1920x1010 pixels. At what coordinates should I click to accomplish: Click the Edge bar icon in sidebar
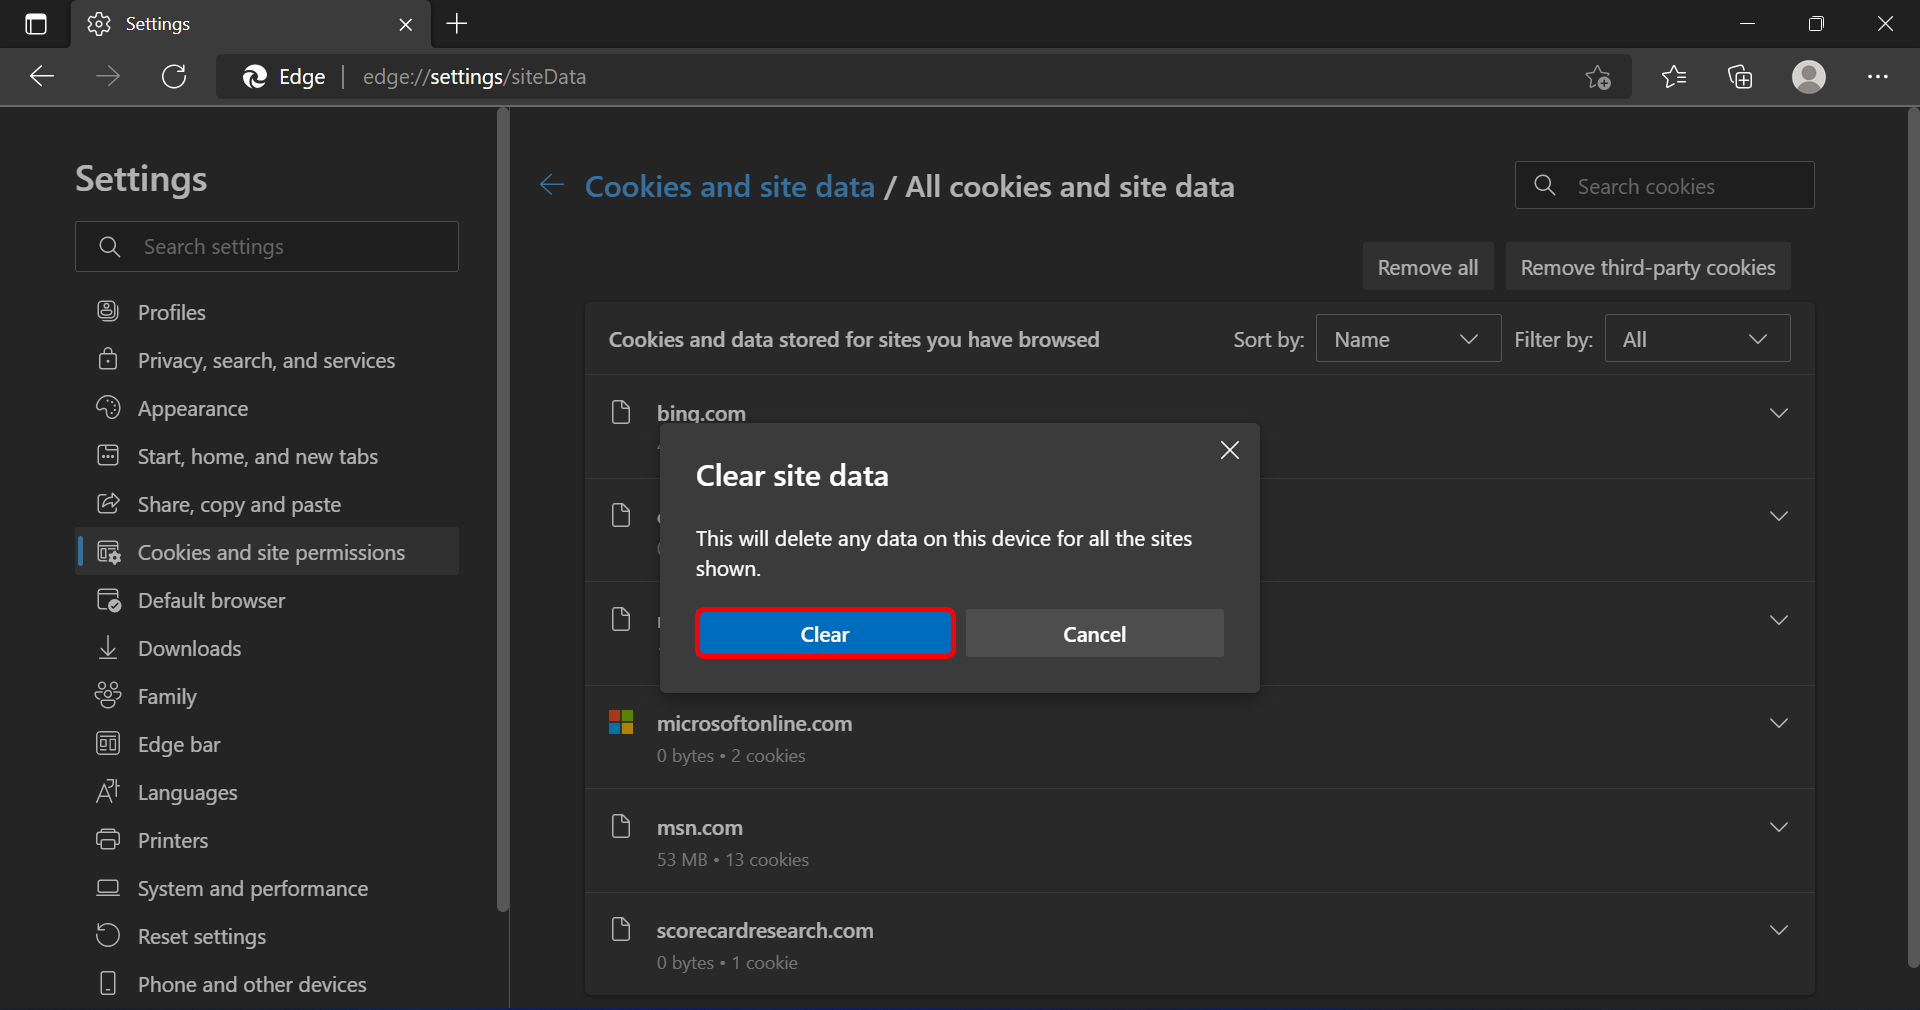coord(108,743)
